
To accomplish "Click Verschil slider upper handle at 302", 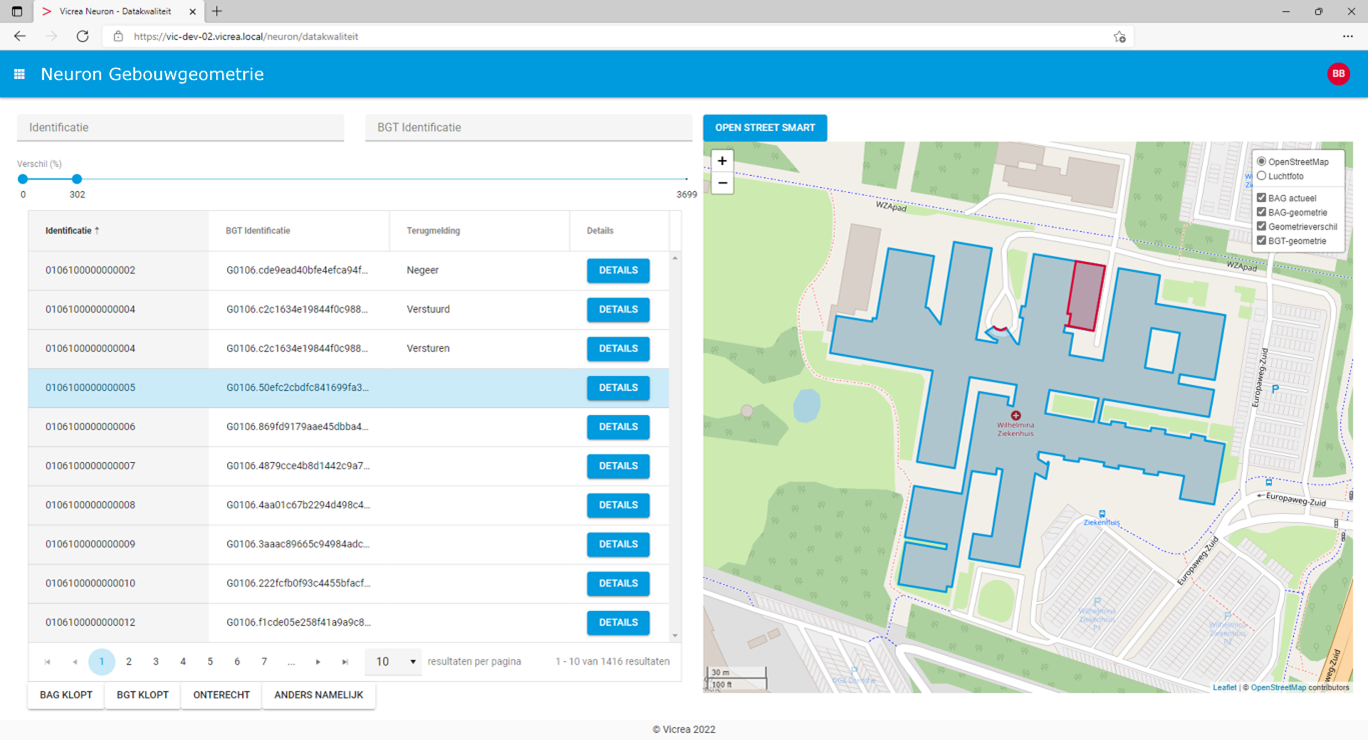I will (x=77, y=179).
